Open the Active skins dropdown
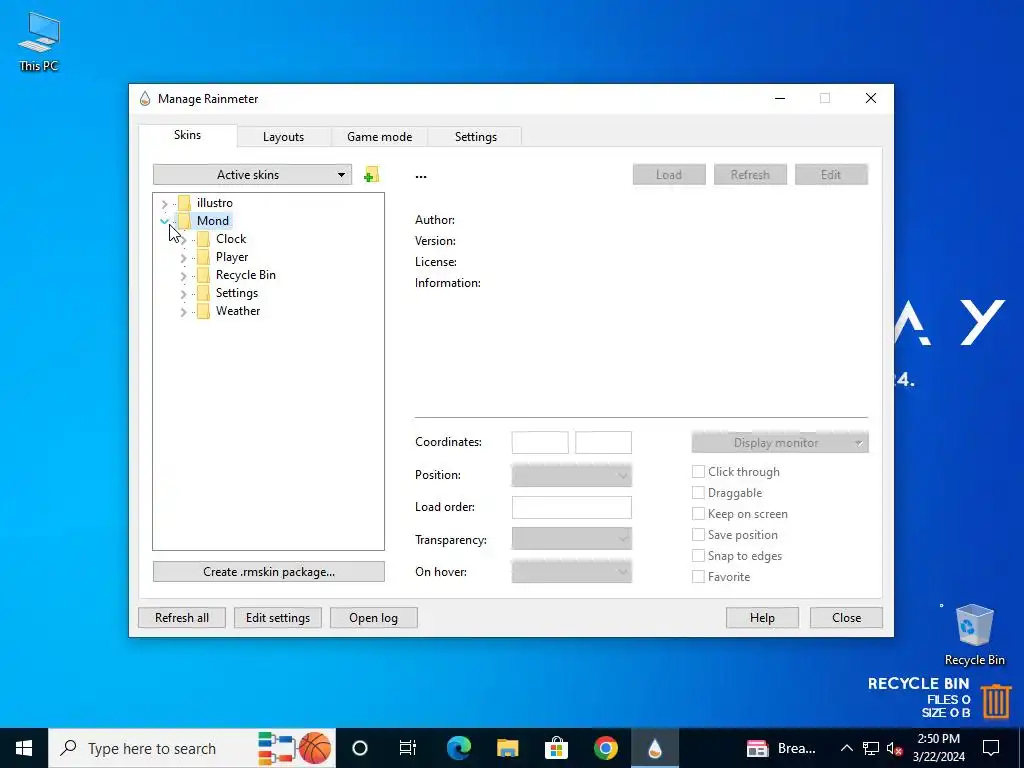This screenshot has height=768, width=1024. [x=252, y=174]
